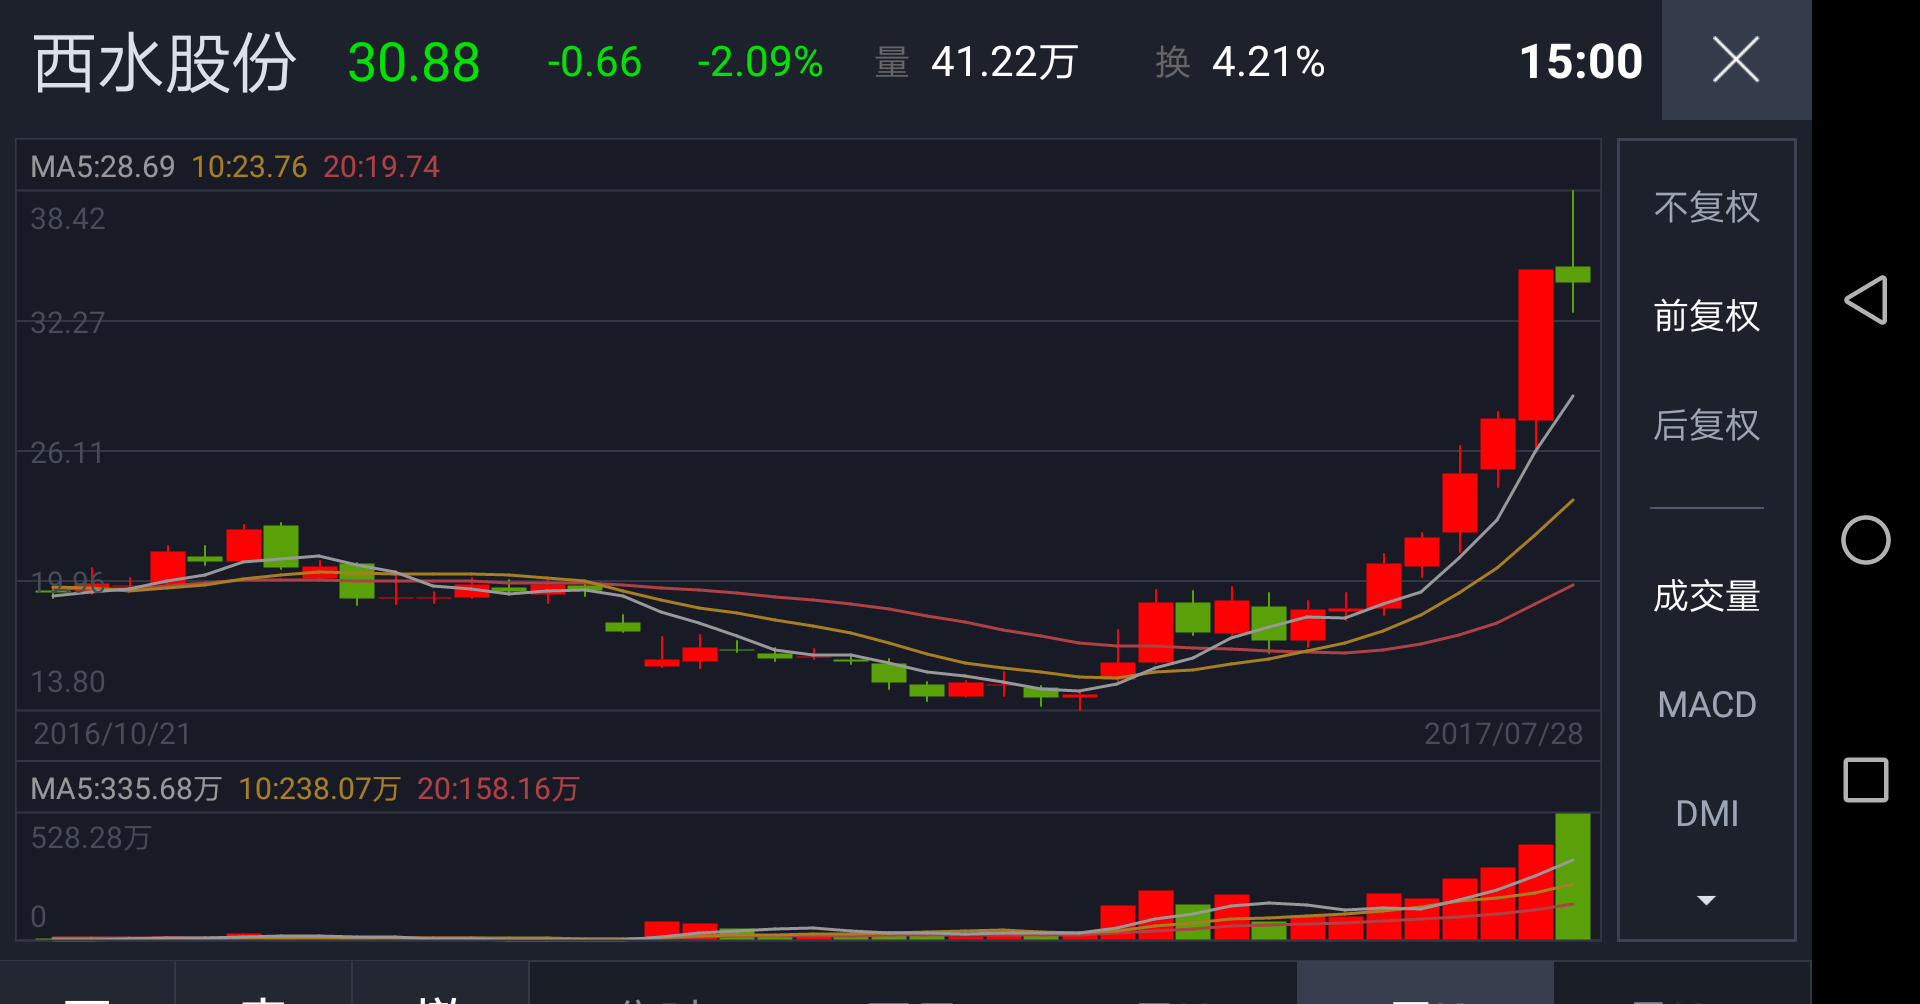Select 后复权 adjustment mode
The width and height of the screenshot is (1920, 1004).
[1706, 425]
